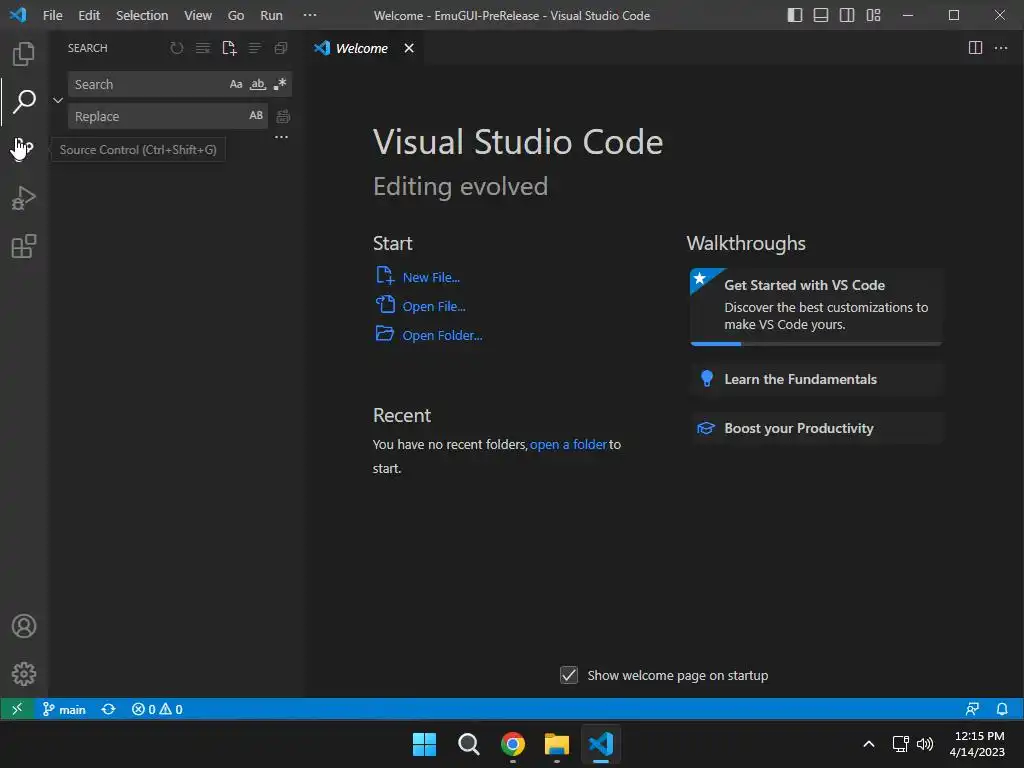Image resolution: width=1024 pixels, height=768 pixels.
Task: Open the Go menu
Action: (x=236, y=15)
